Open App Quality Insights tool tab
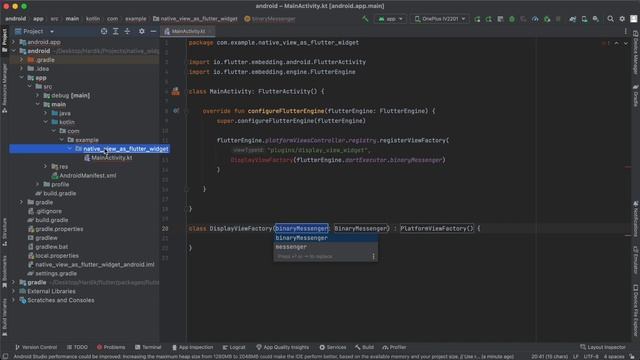The width and height of the screenshot is (640, 360). click(x=282, y=347)
